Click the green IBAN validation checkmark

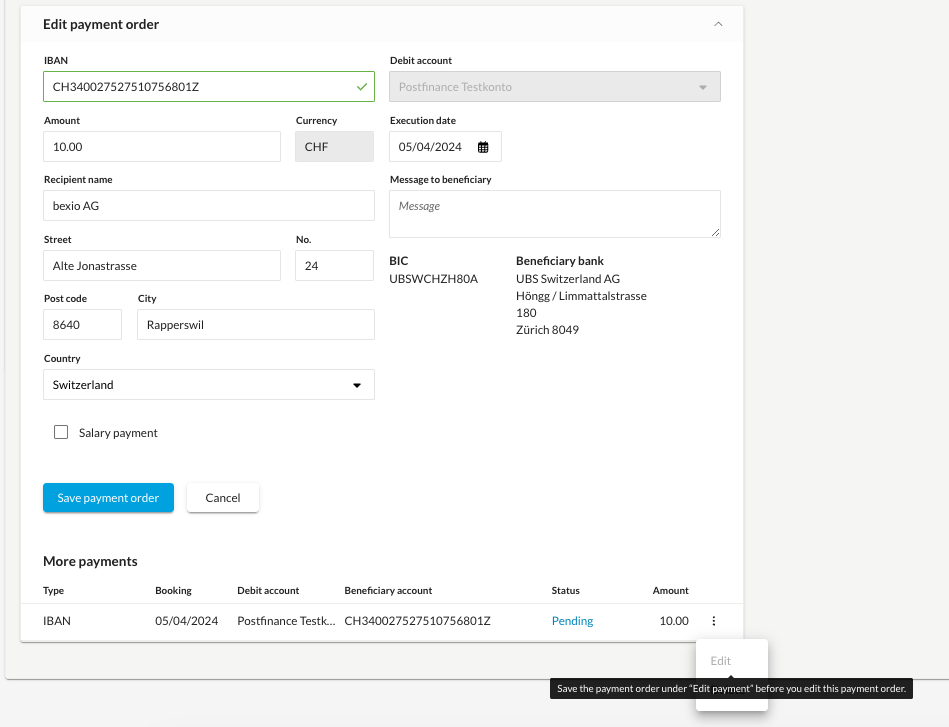point(362,87)
